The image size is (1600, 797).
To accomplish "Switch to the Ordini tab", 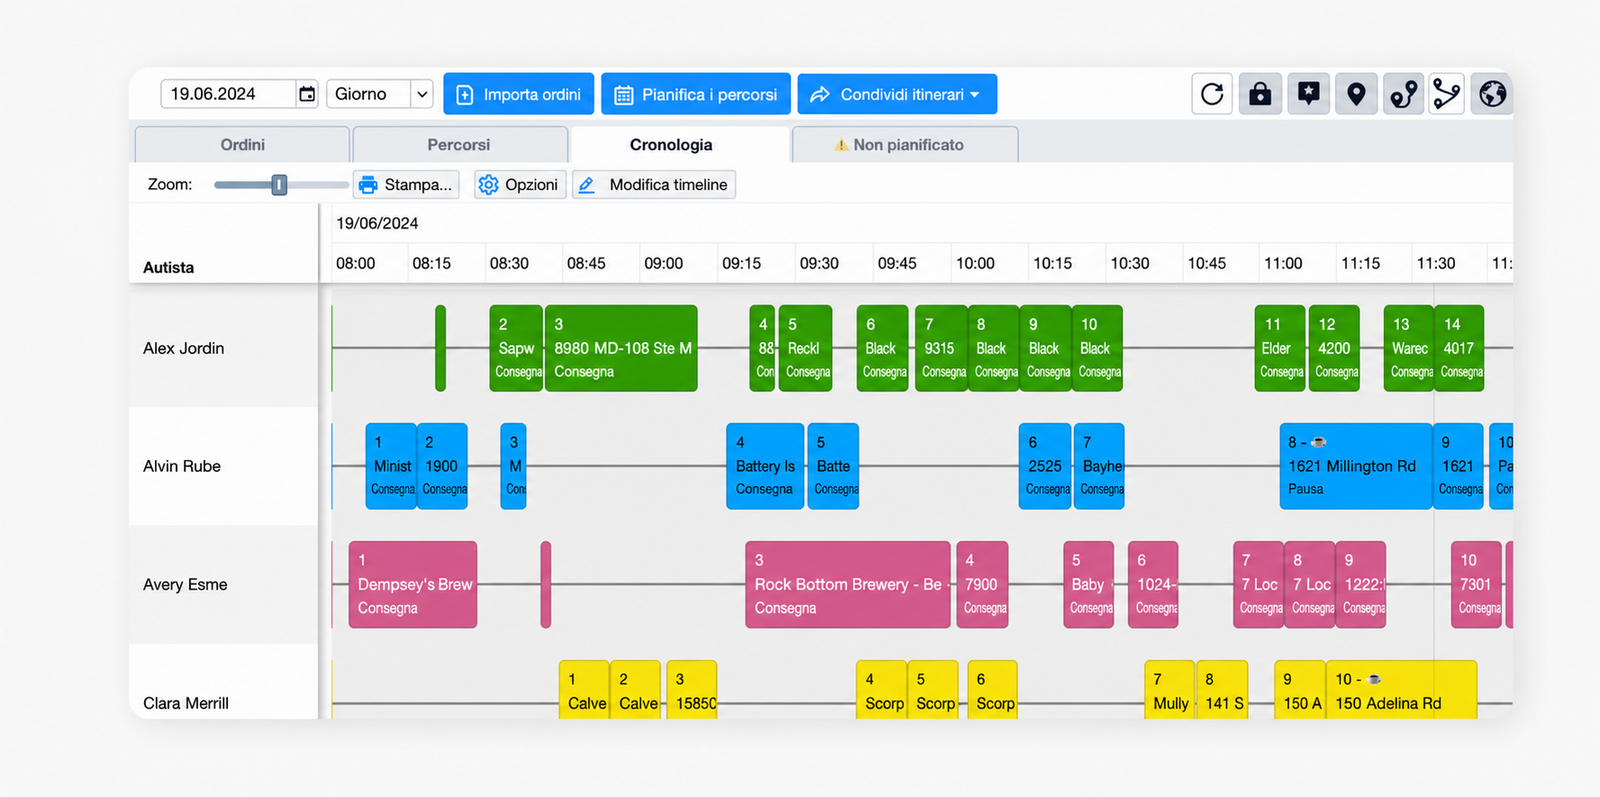I will tap(242, 145).
